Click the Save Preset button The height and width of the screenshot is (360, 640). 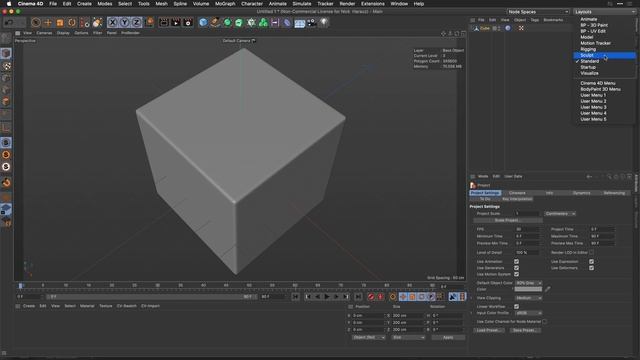525,330
